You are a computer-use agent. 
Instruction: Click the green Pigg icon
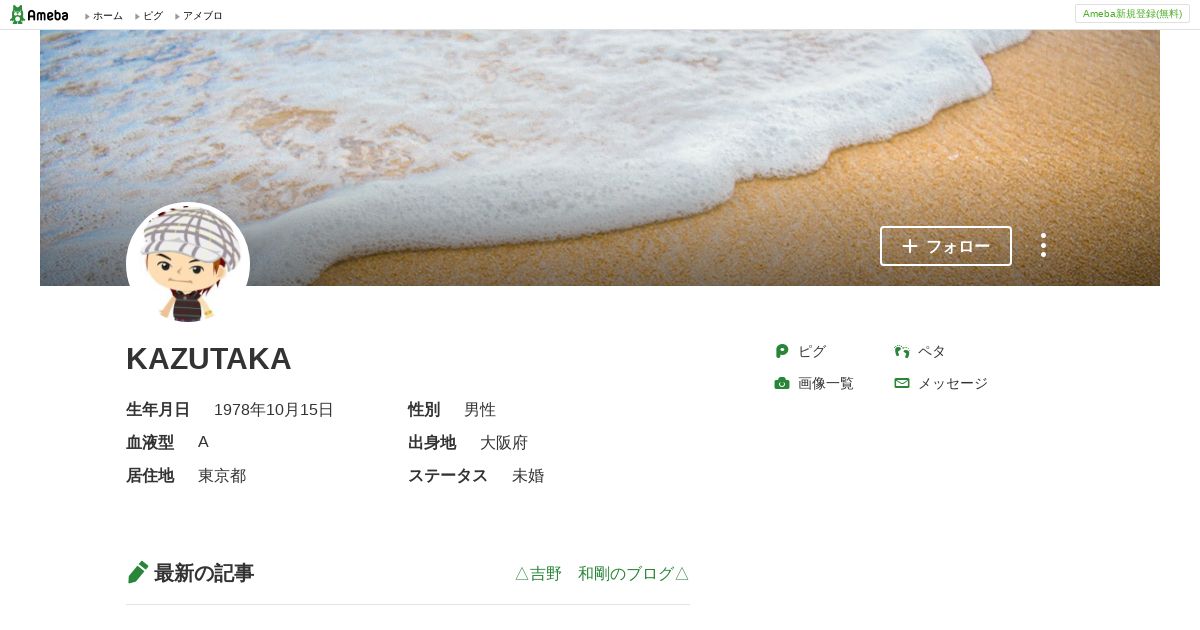[x=782, y=351]
